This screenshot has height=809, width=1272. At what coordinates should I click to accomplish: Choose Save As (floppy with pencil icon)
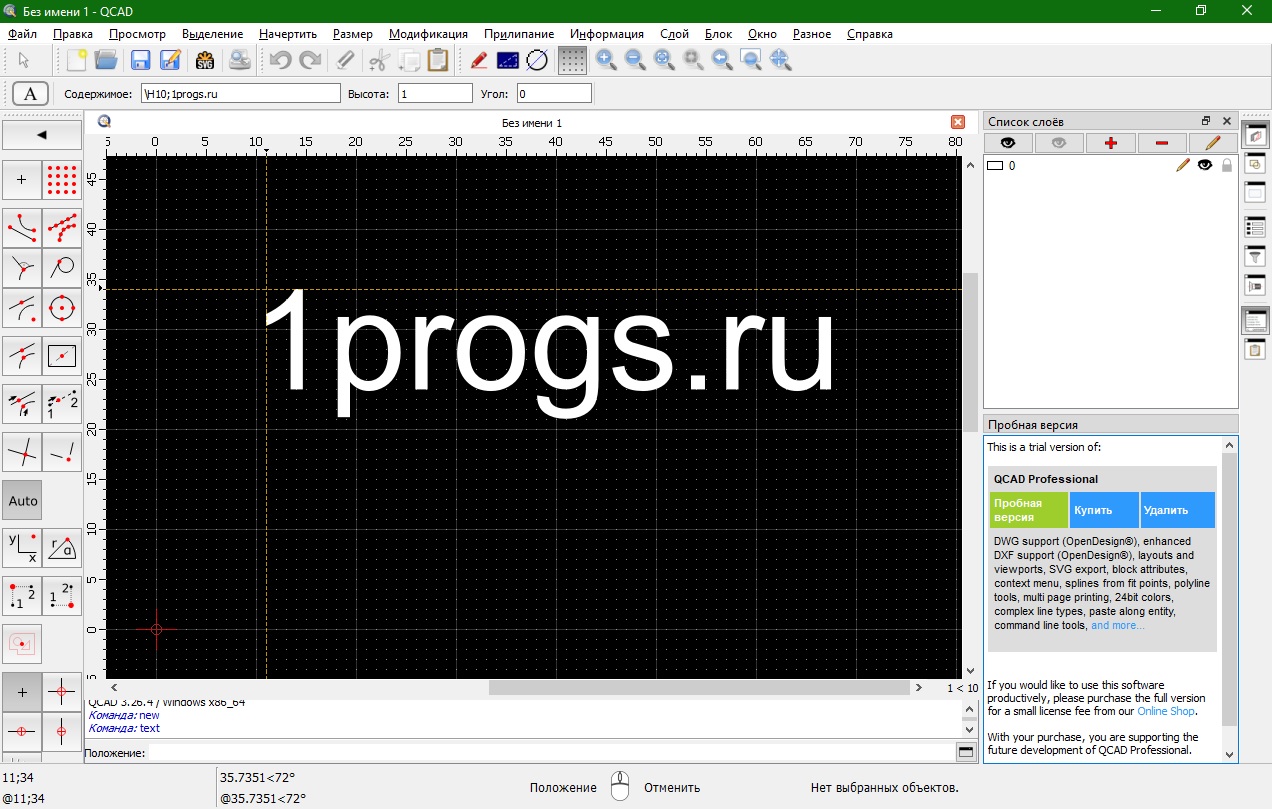coord(170,60)
